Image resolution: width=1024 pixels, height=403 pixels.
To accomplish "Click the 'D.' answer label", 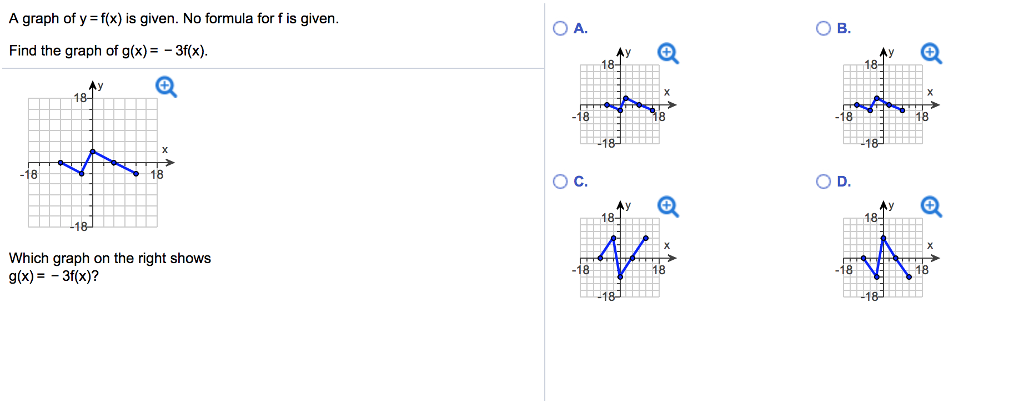I will [x=844, y=182].
